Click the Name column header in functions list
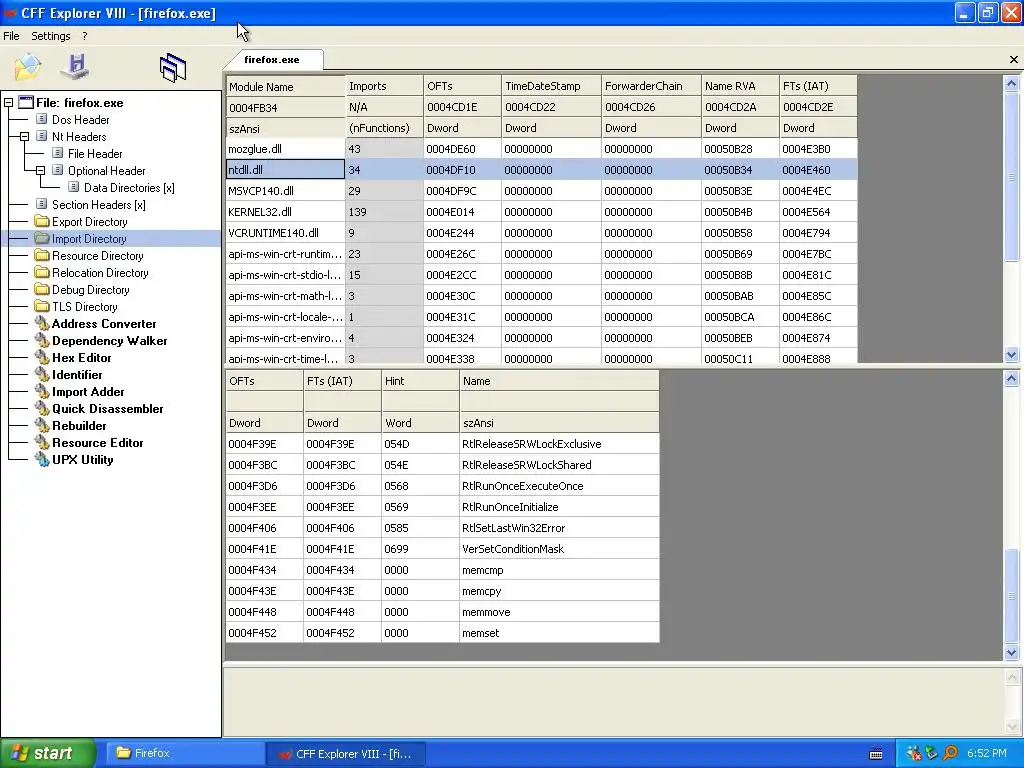 [x=560, y=381]
